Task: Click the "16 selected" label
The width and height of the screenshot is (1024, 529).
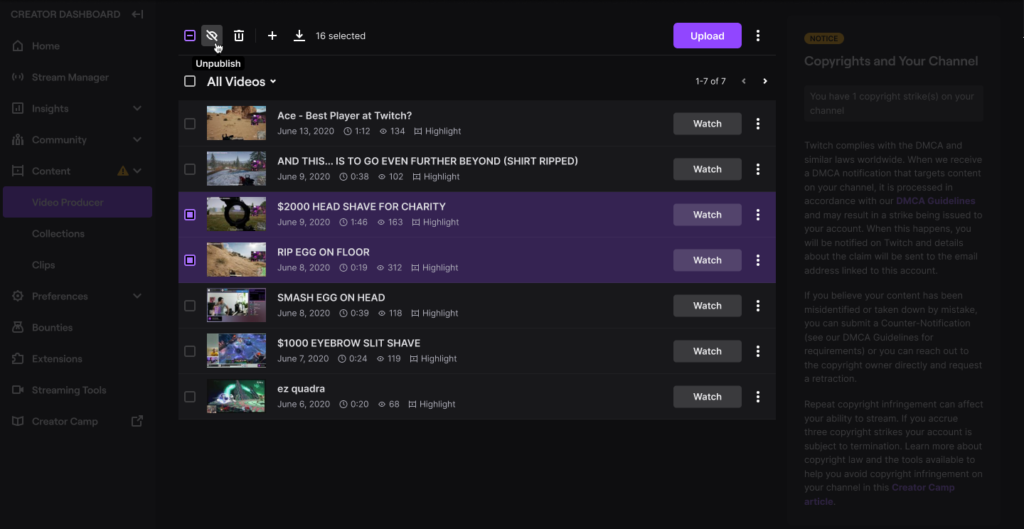Action: coord(340,36)
